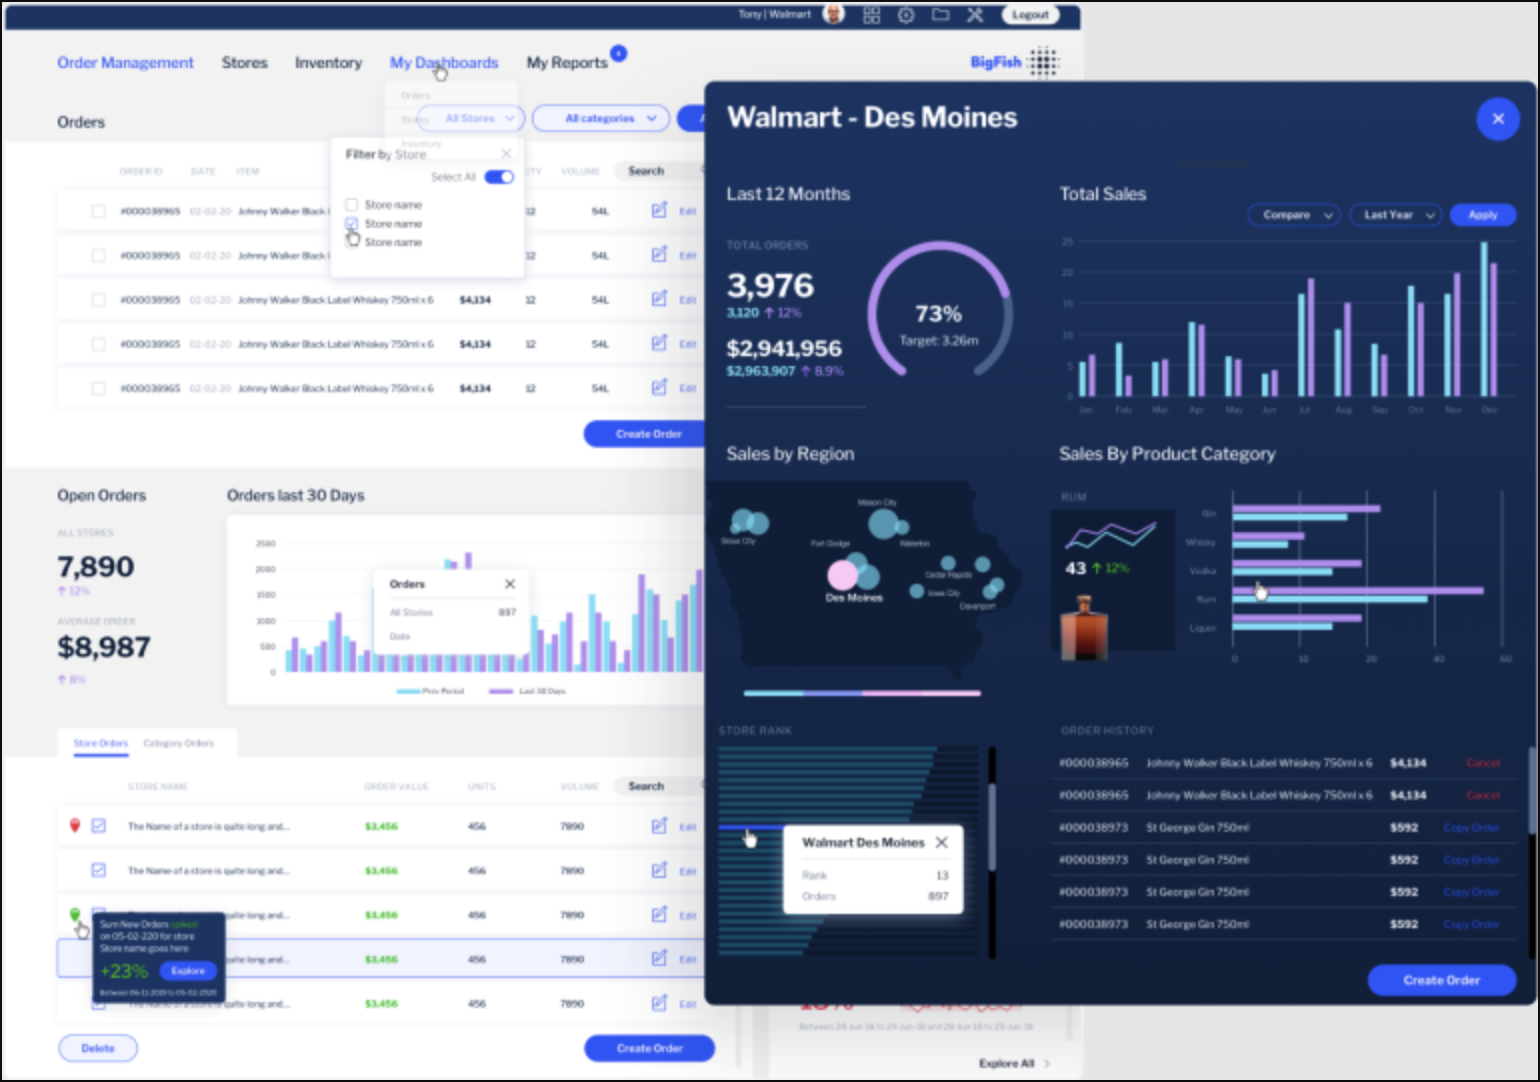Screen dimensions: 1540x1082
Task: Tick the checkbox of the third Orders row
Action: pyautogui.click(x=98, y=300)
